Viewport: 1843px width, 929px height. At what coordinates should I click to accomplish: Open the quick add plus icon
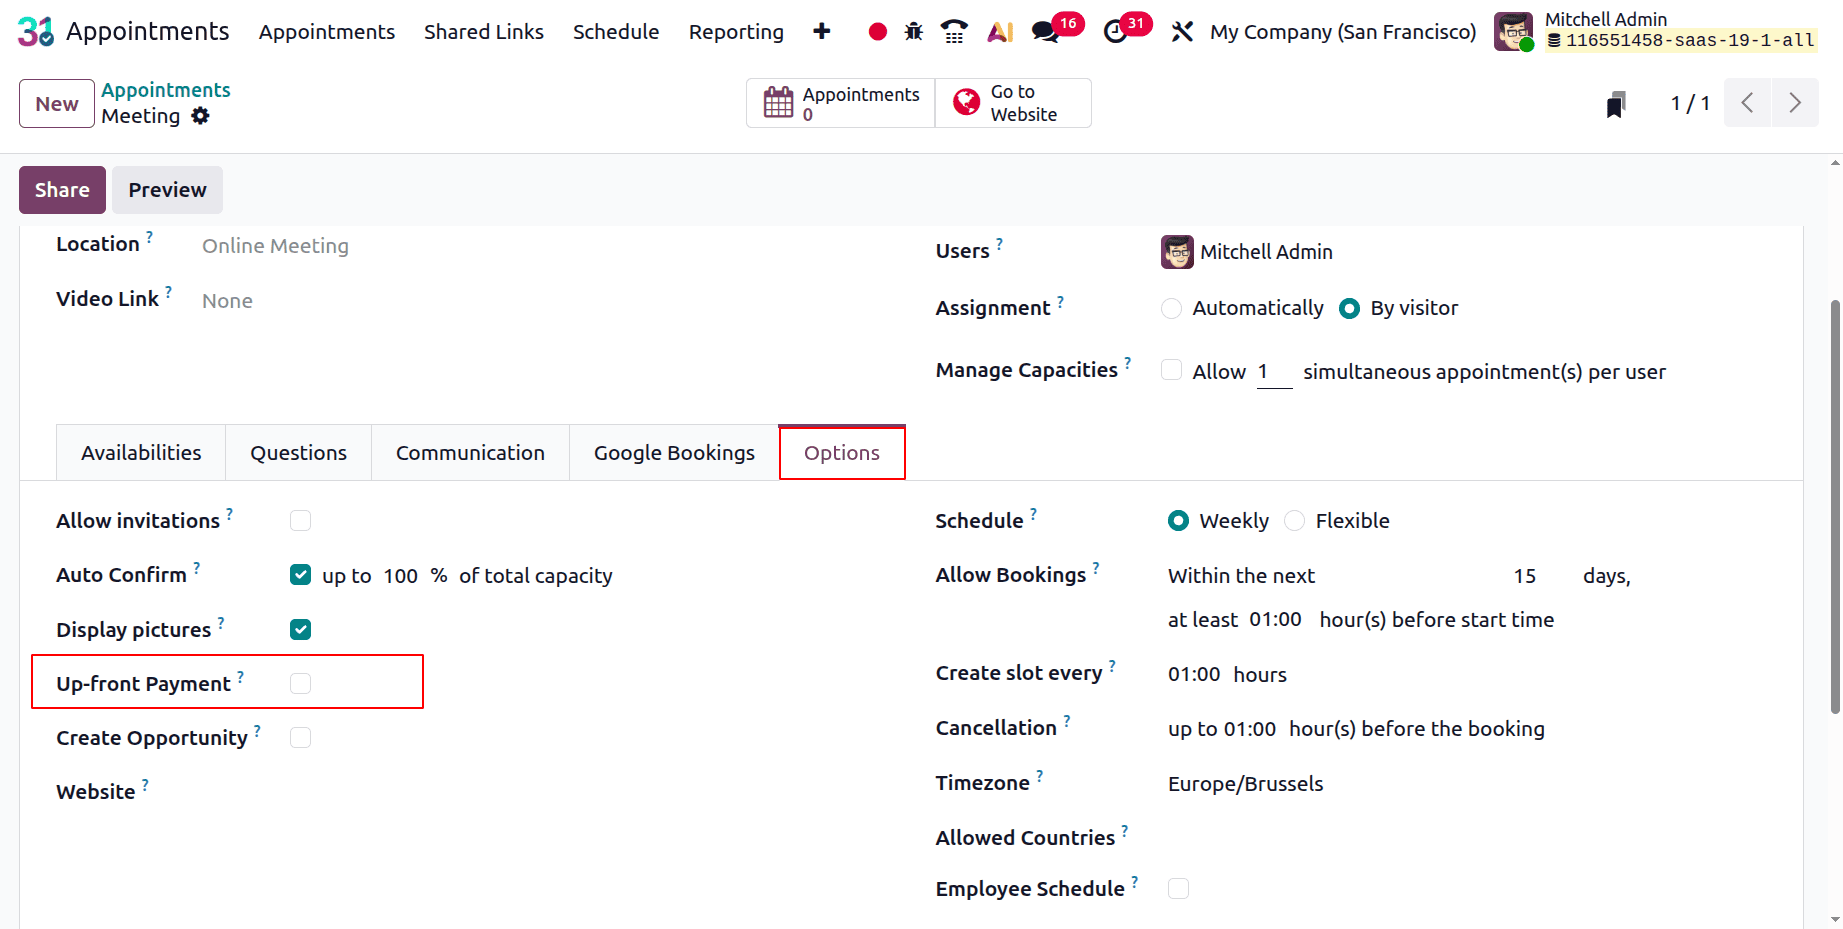(821, 32)
